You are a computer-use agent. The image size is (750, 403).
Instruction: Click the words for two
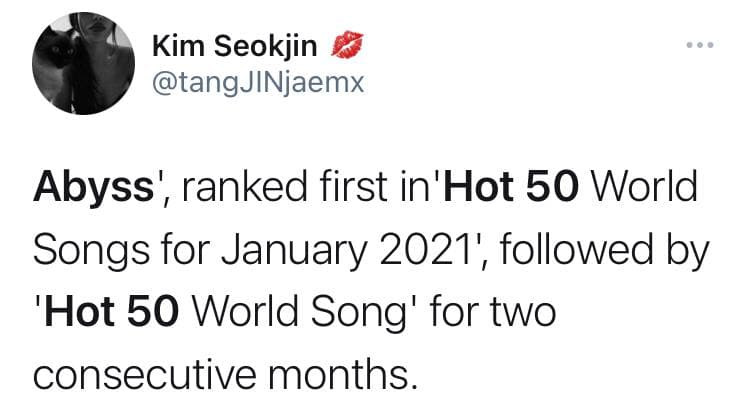(x=493, y=311)
